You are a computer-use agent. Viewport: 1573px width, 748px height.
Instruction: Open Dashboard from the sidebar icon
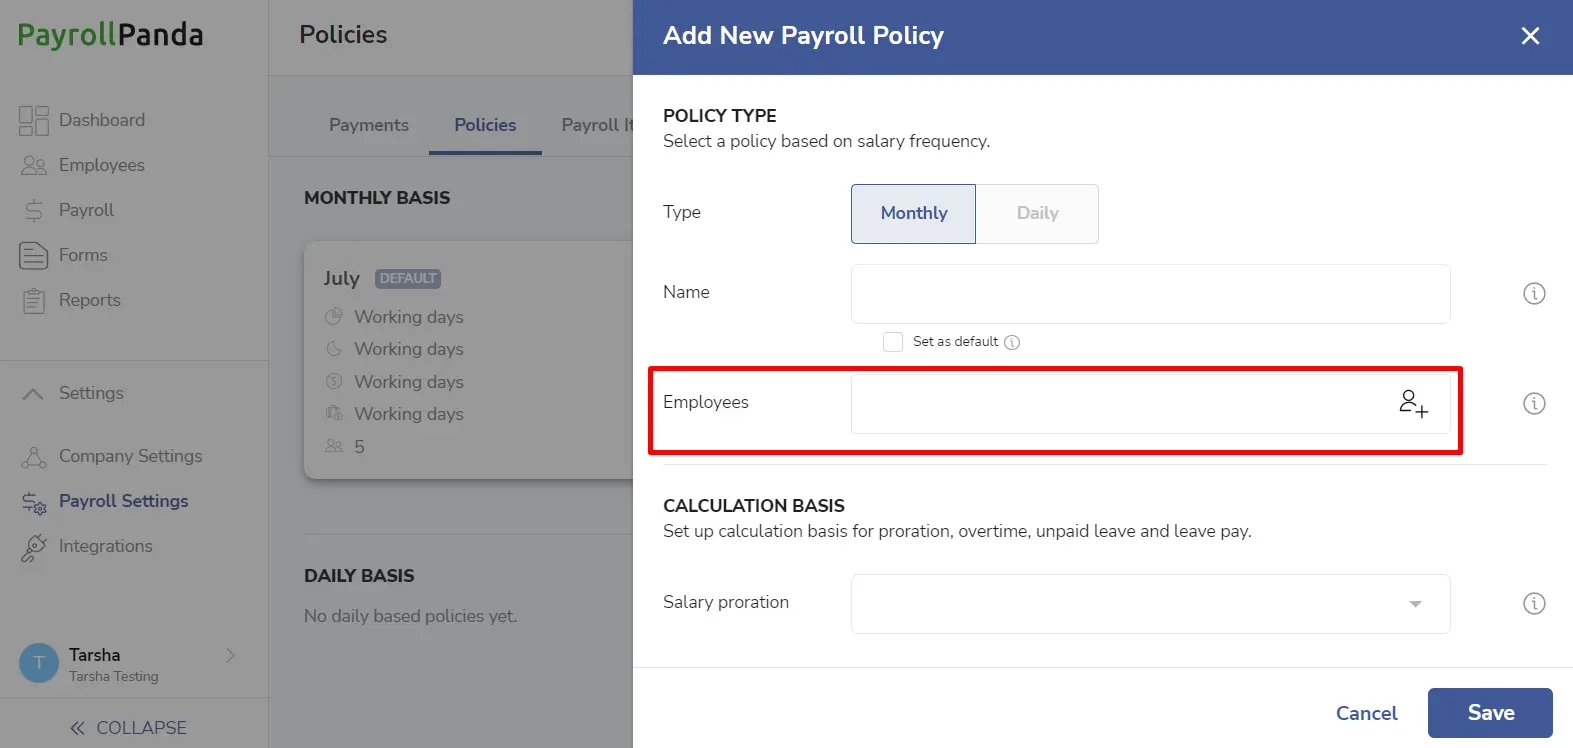(x=34, y=120)
